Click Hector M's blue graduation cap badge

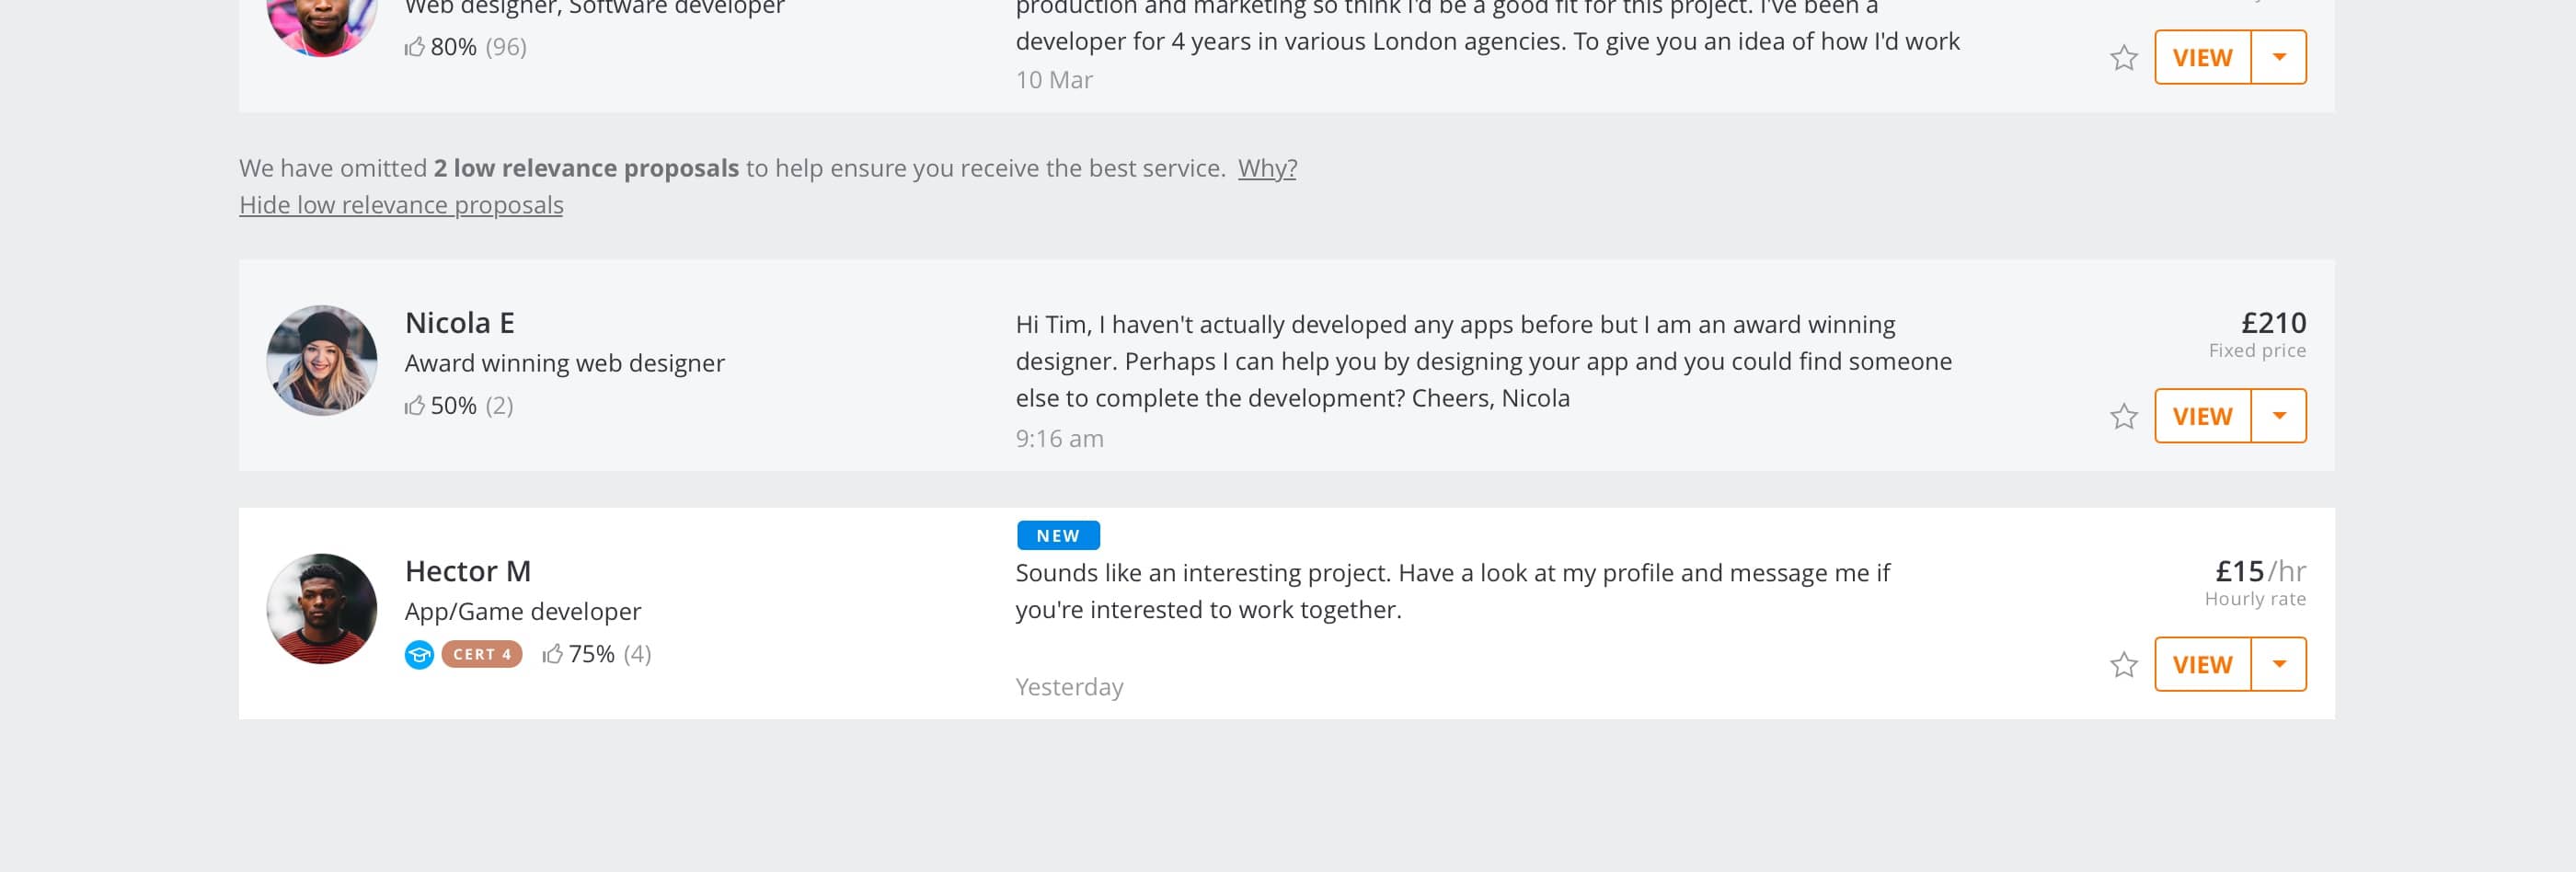click(419, 655)
